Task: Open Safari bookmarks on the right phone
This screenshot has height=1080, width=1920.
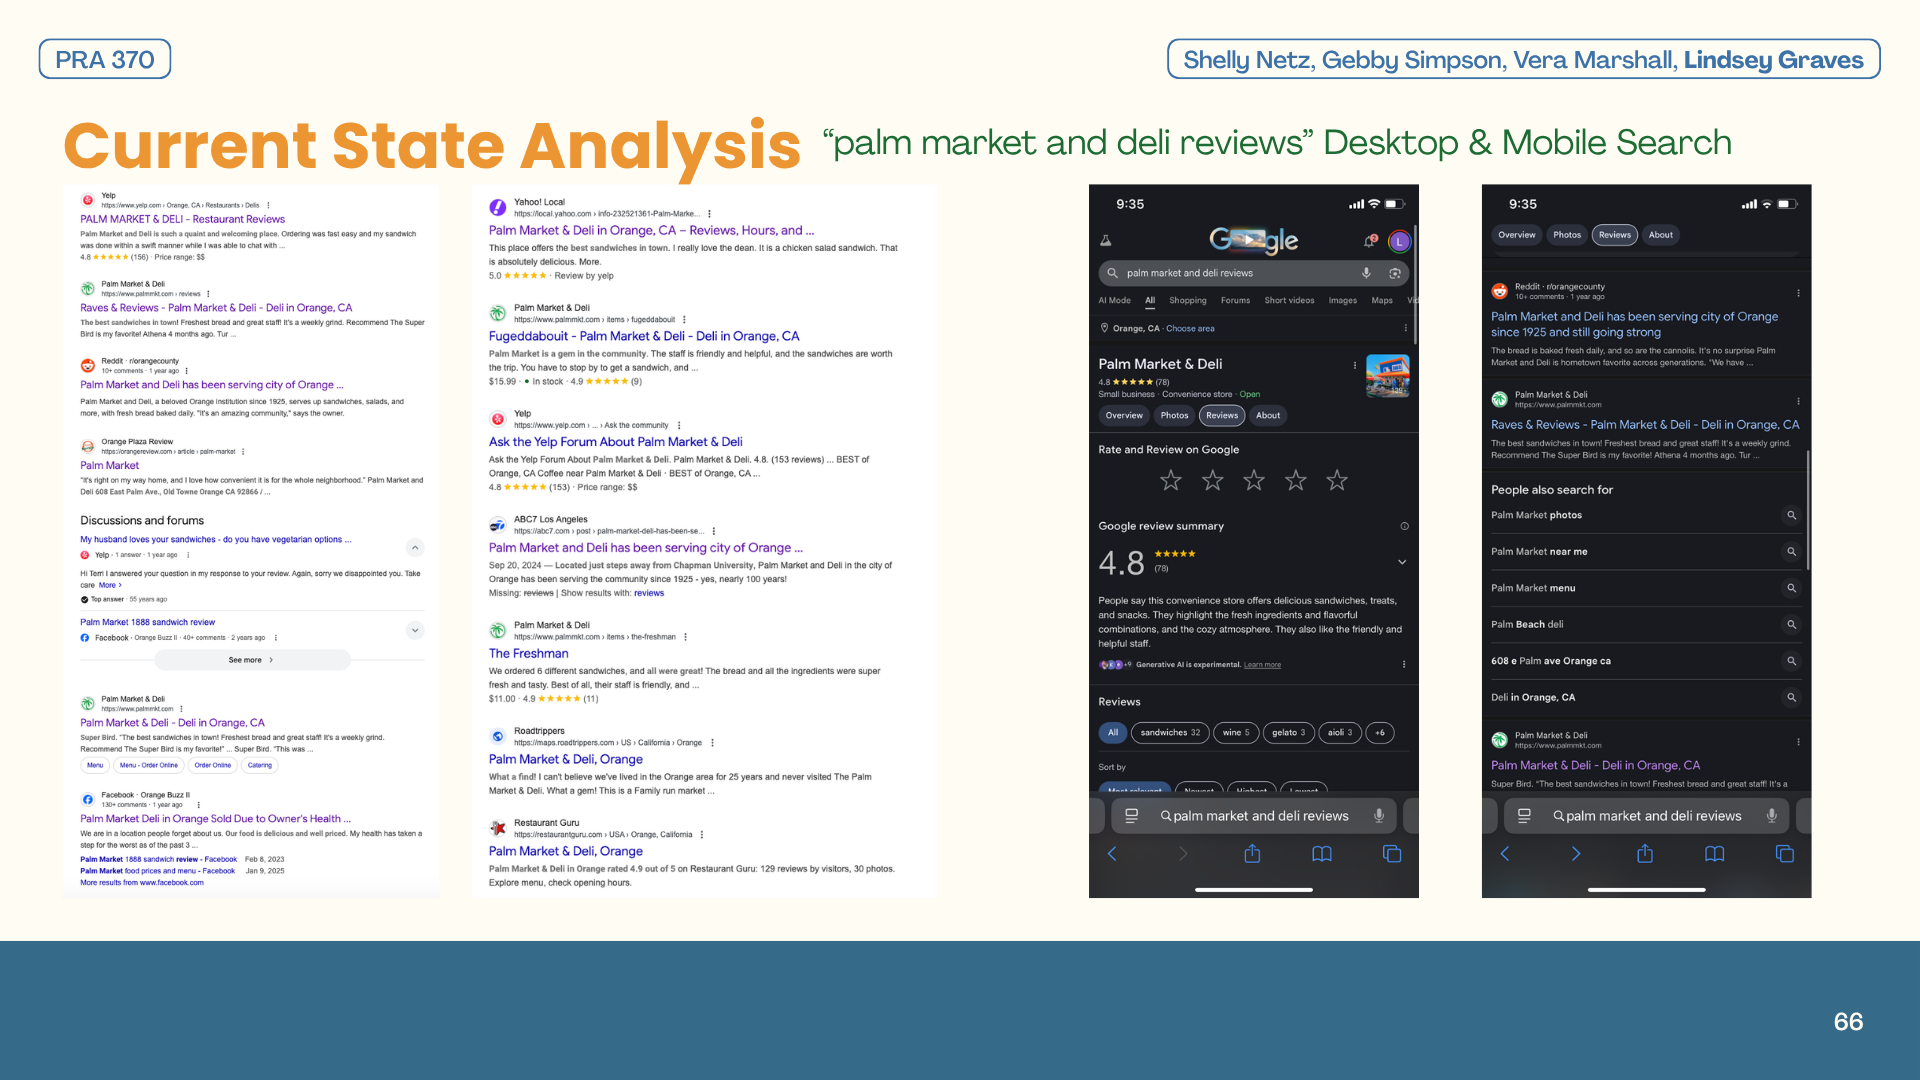Action: click(1715, 853)
